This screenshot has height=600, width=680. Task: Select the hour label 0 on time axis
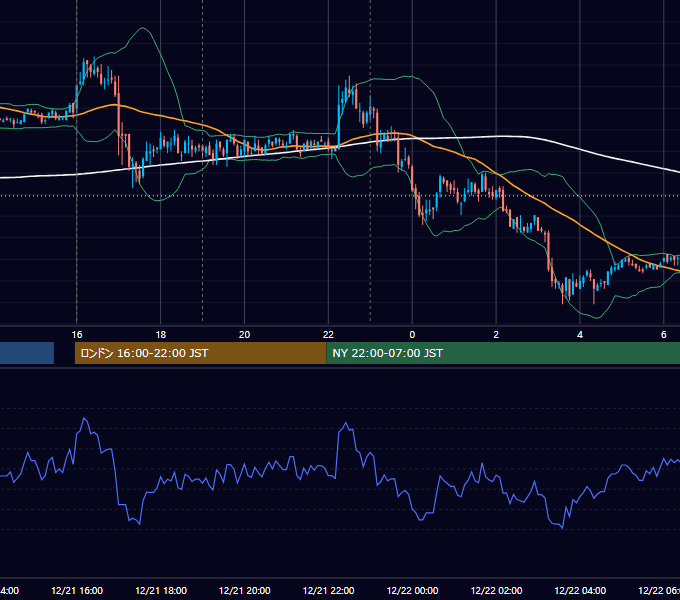tap(412, 335)
